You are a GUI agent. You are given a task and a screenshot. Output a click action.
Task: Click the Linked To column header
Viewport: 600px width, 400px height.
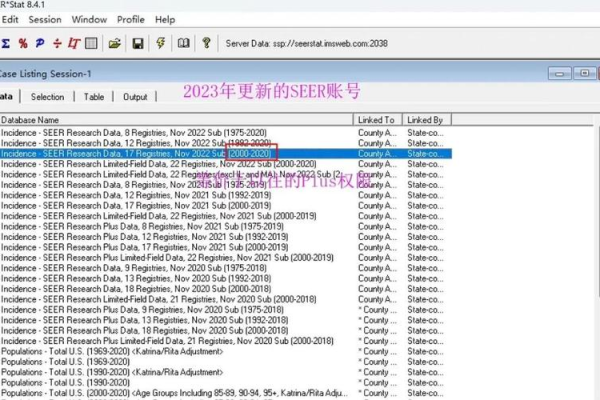click(377, 120)
